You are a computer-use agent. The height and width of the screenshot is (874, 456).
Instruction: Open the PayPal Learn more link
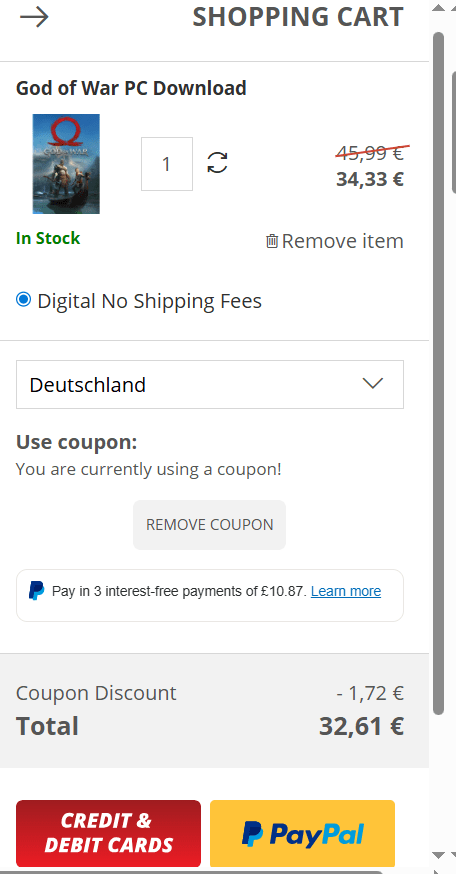346,591
